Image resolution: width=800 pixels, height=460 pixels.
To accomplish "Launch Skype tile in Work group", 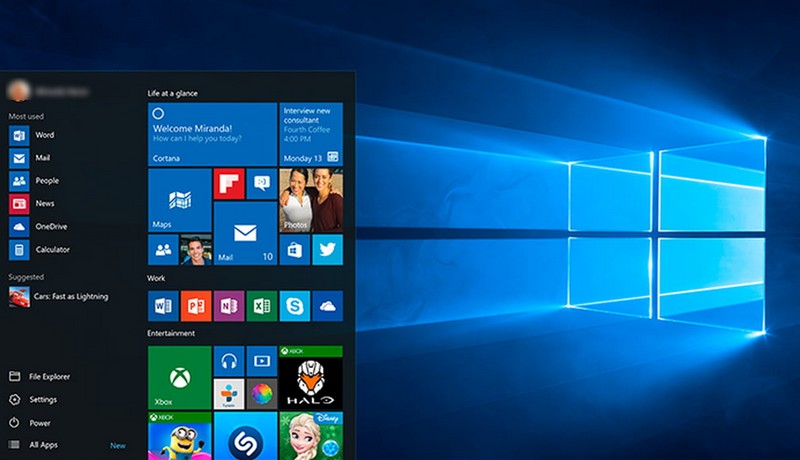I will [x=295, y=306].
